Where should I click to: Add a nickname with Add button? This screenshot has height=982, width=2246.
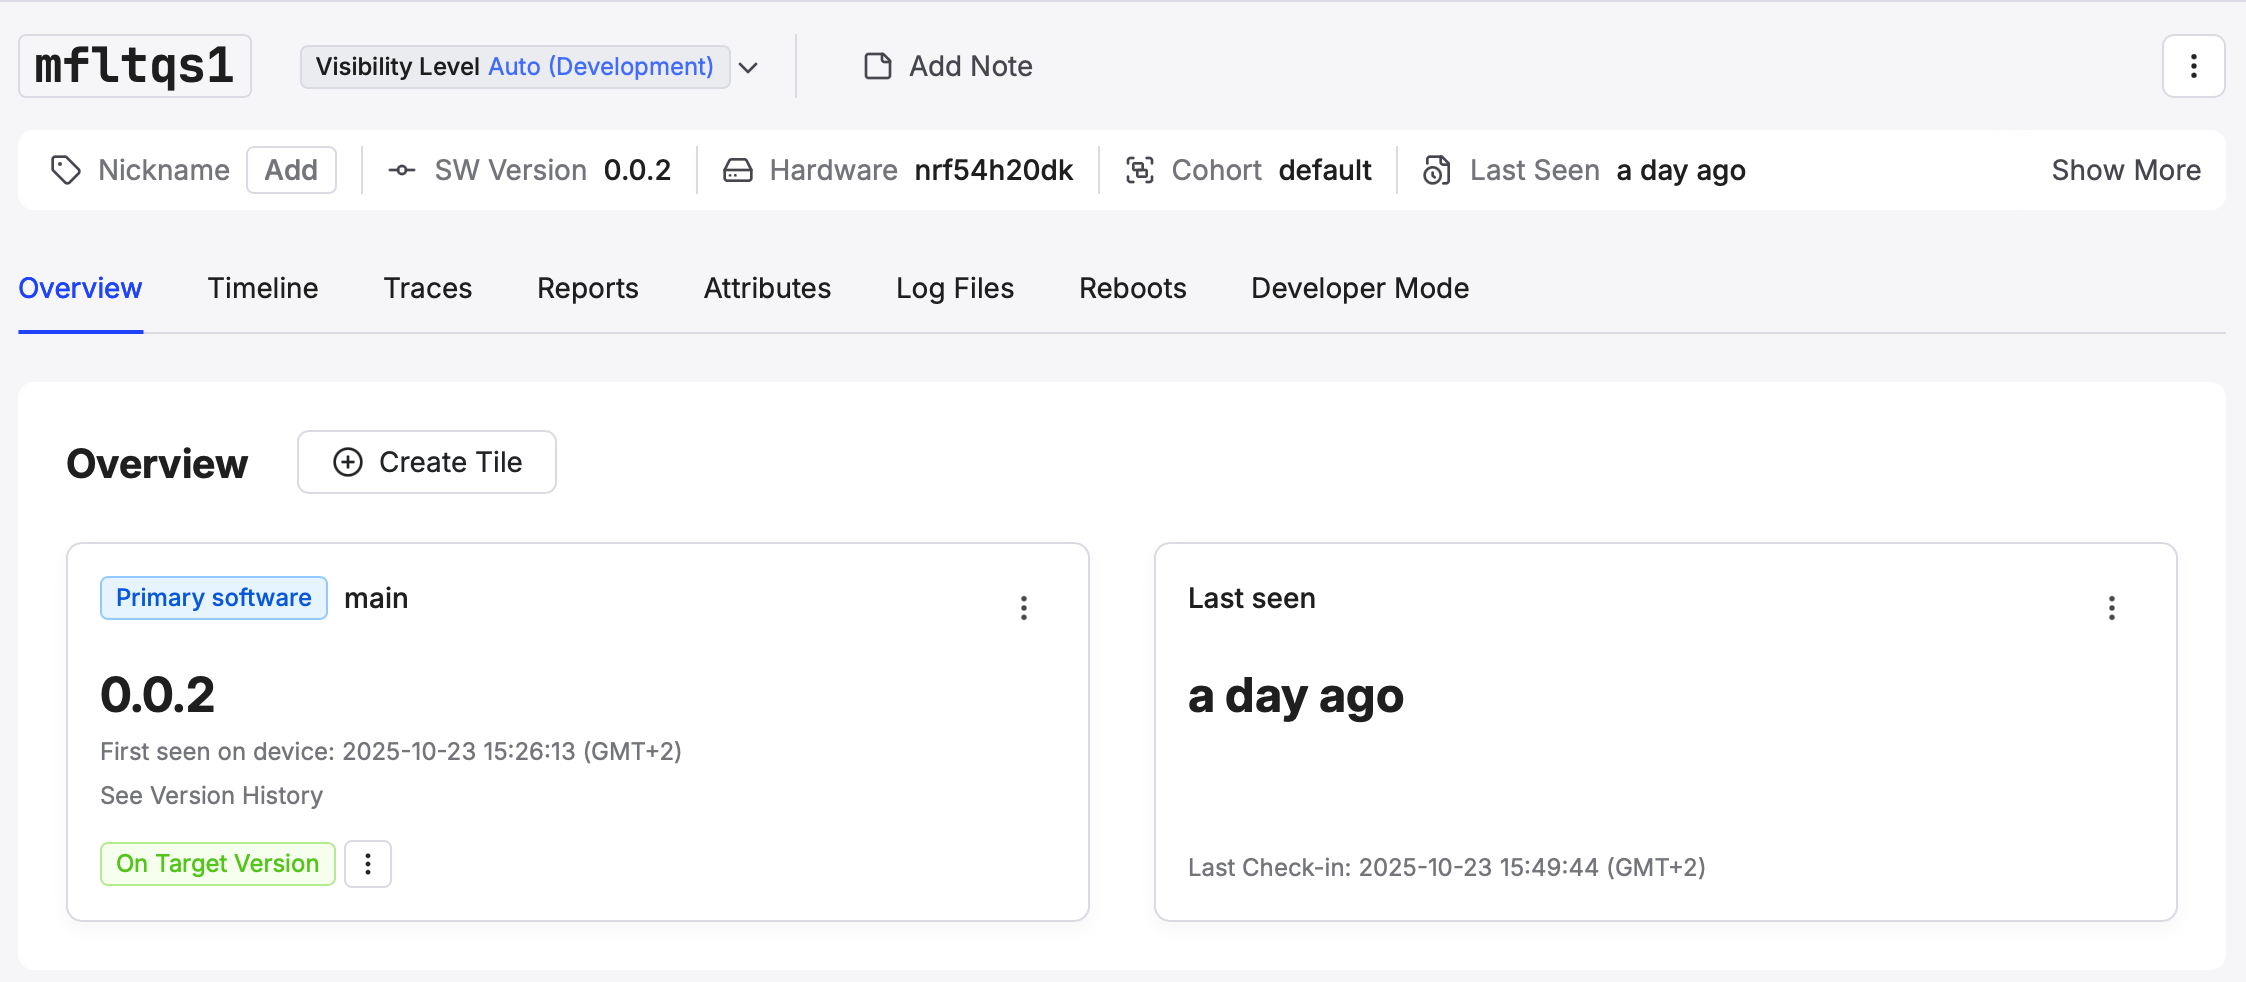291,170
